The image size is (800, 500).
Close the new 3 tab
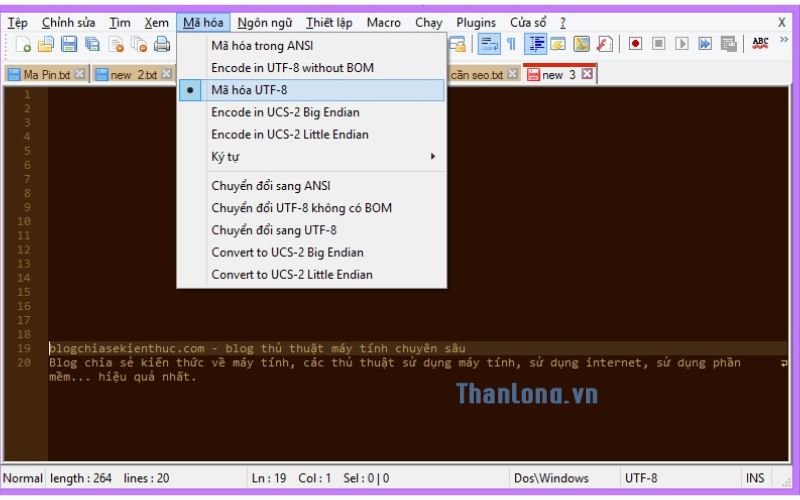point(588,75)
